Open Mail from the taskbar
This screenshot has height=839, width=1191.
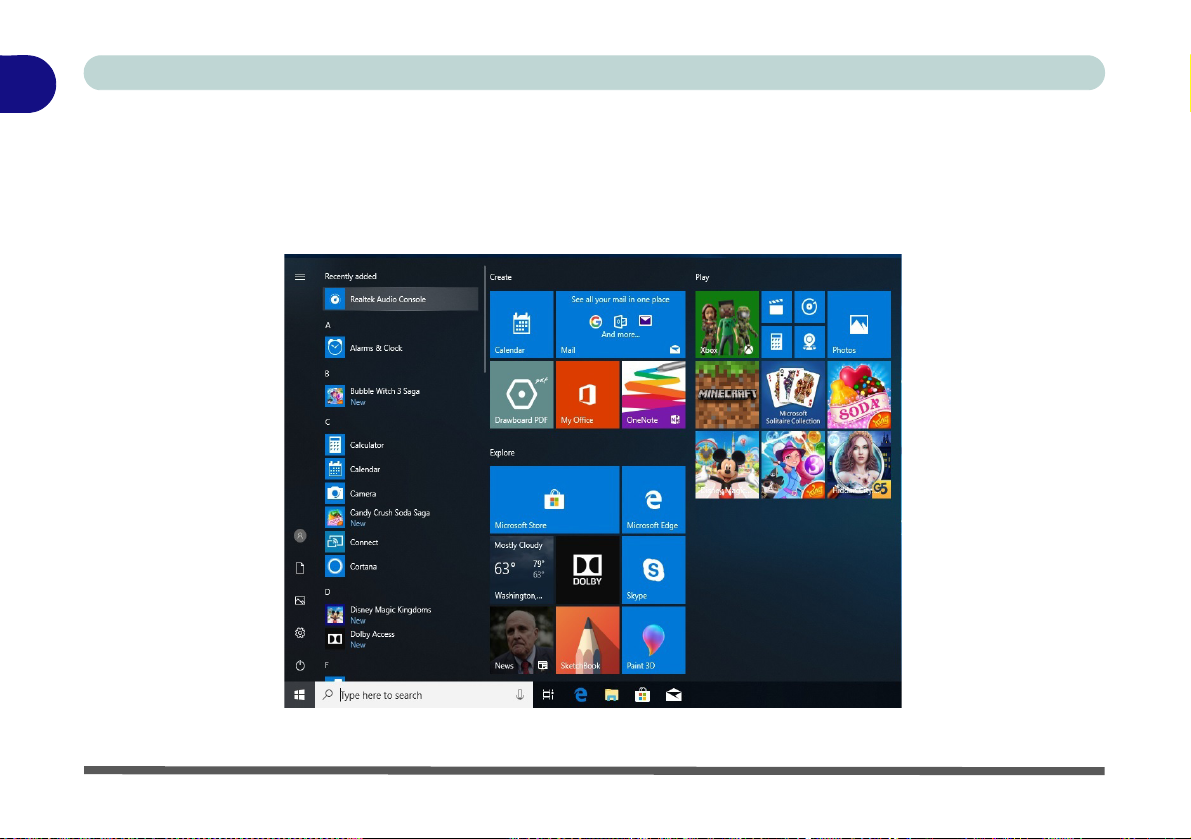point(674,695)
